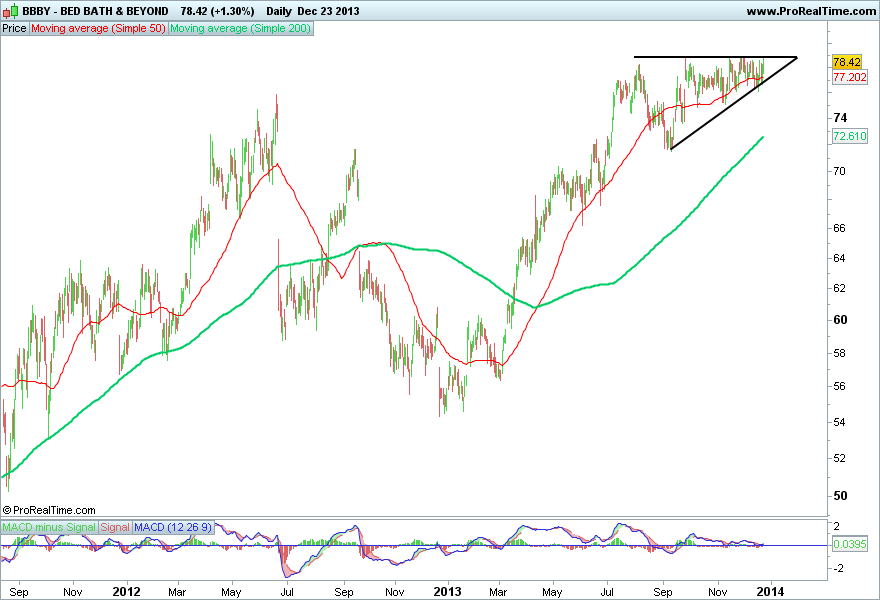Click the 58 price level on the axis
The width and height of the screenshot is (880, 600).
840,354
